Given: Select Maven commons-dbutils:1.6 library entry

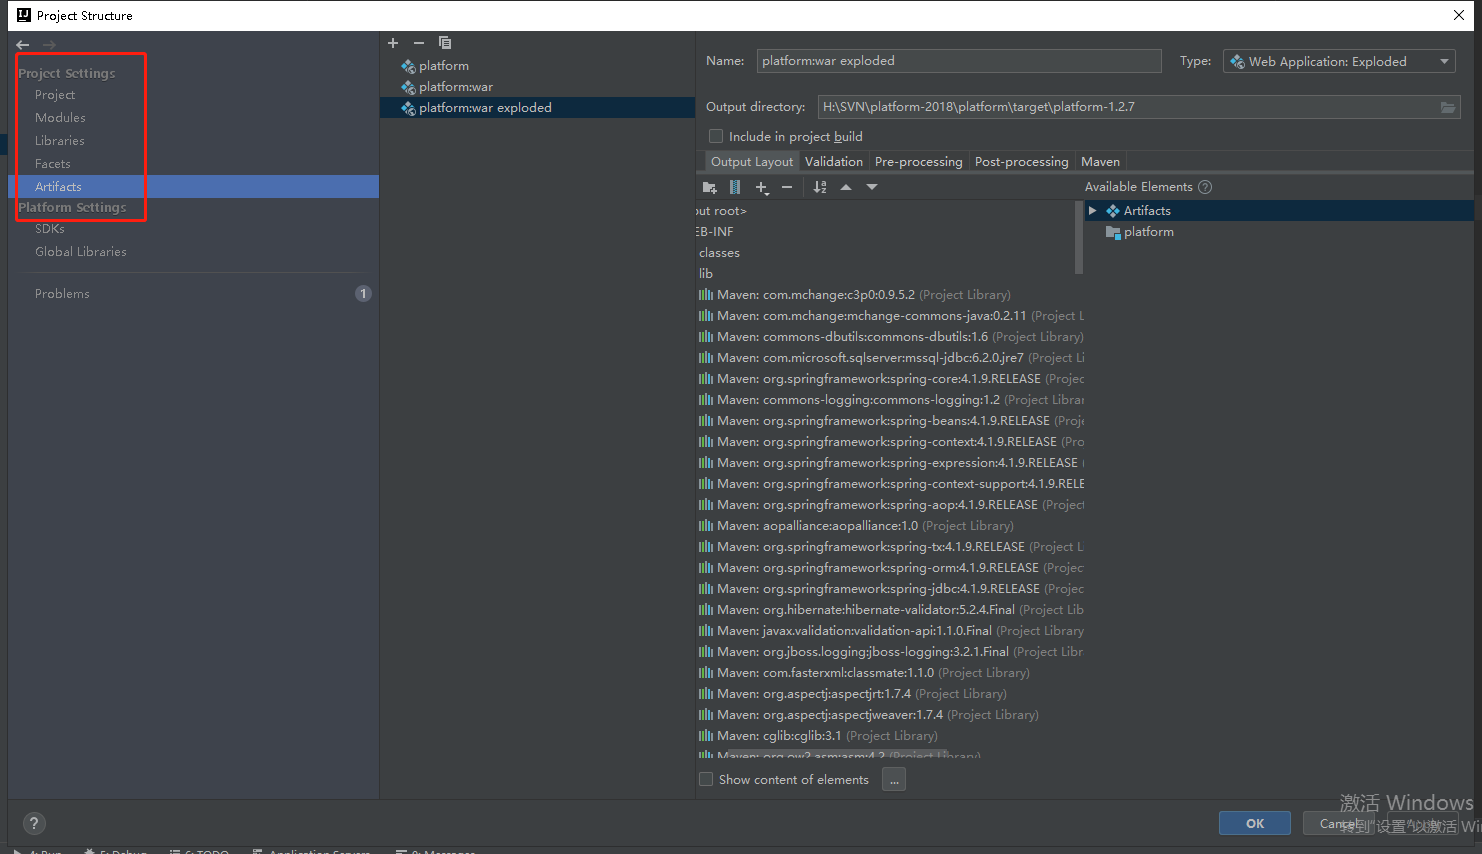Looking at the screenshot, I should [890, 337].
